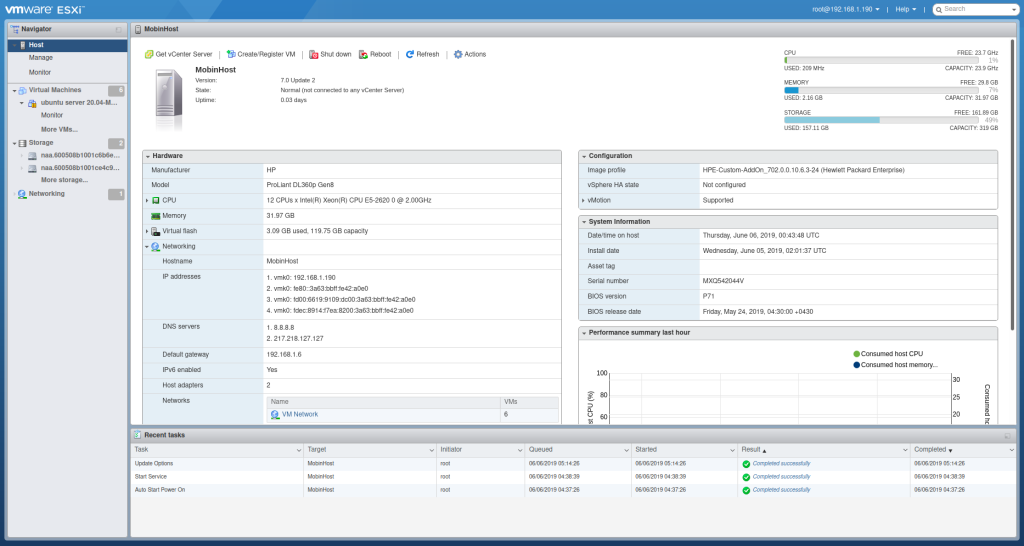Collapse the Networking section in Hardware

click(147, 247)
